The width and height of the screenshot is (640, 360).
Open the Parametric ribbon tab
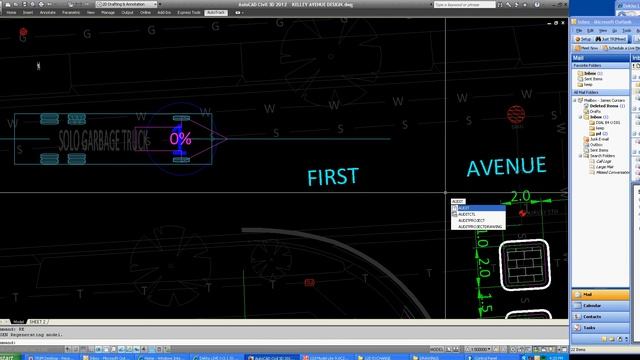tap(71, 13)
